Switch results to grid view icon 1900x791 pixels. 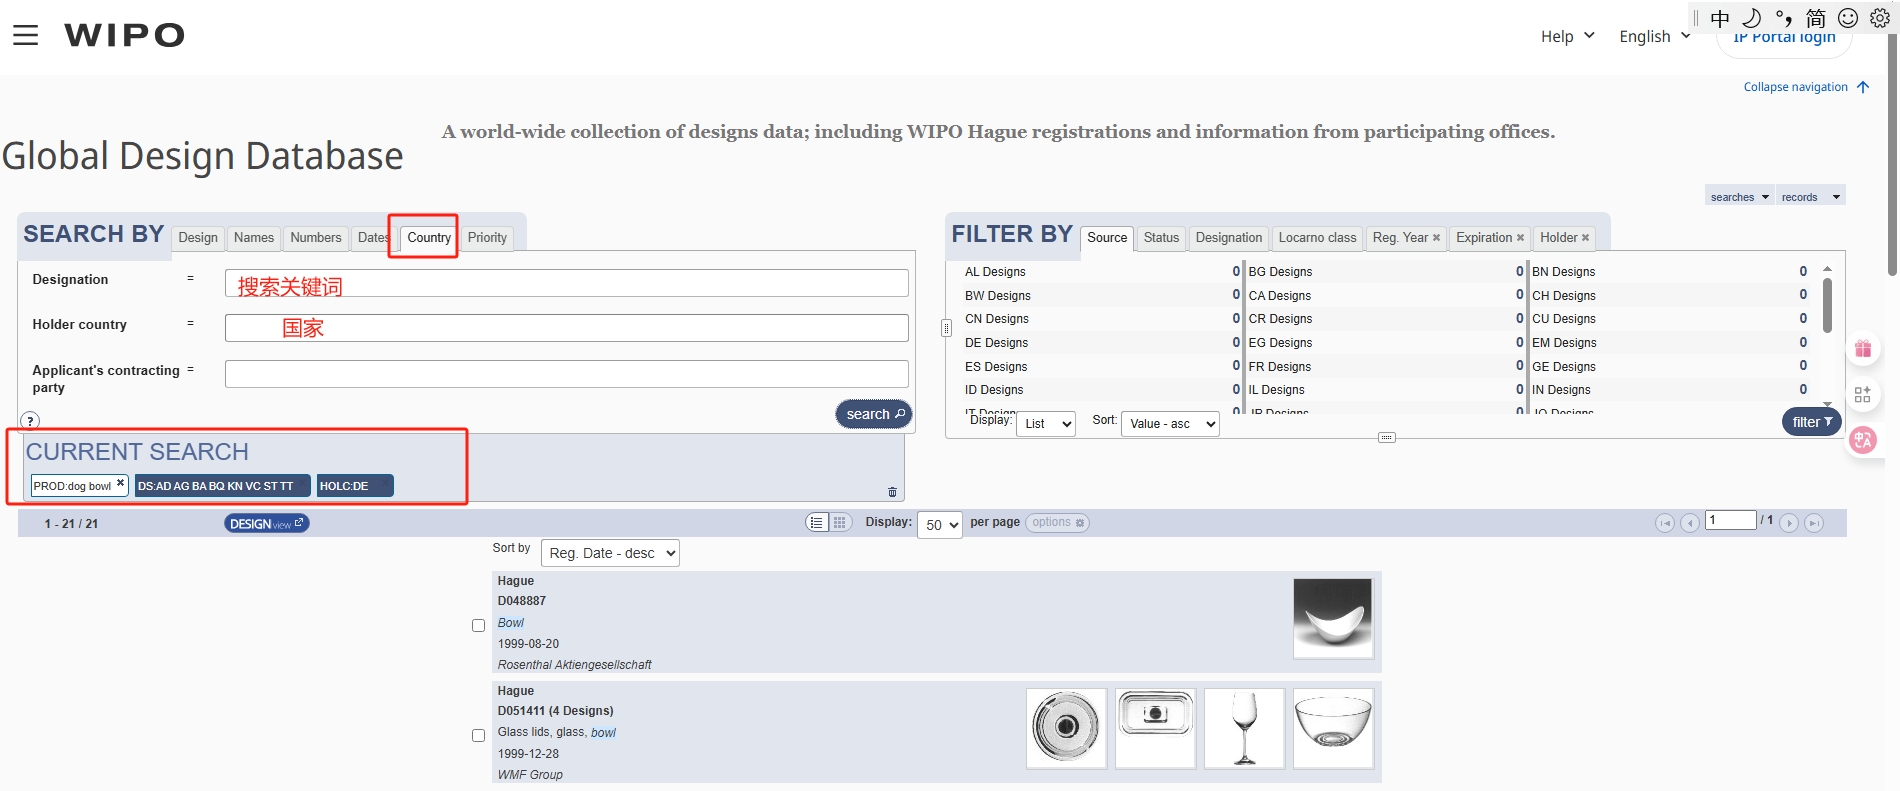coord(840,523)
